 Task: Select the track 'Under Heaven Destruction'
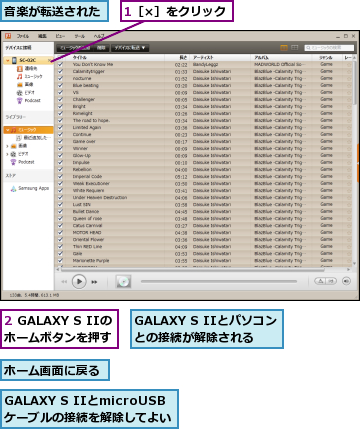pos(100,197)
